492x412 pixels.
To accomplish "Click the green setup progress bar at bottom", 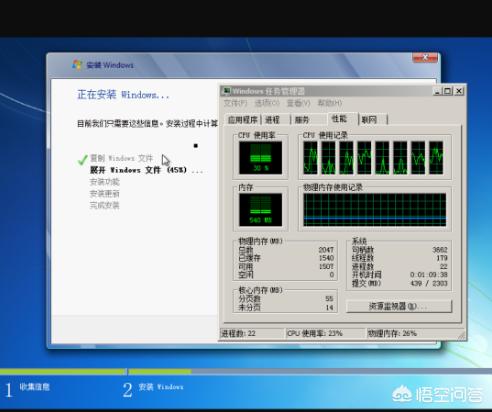I will (96, 371).
